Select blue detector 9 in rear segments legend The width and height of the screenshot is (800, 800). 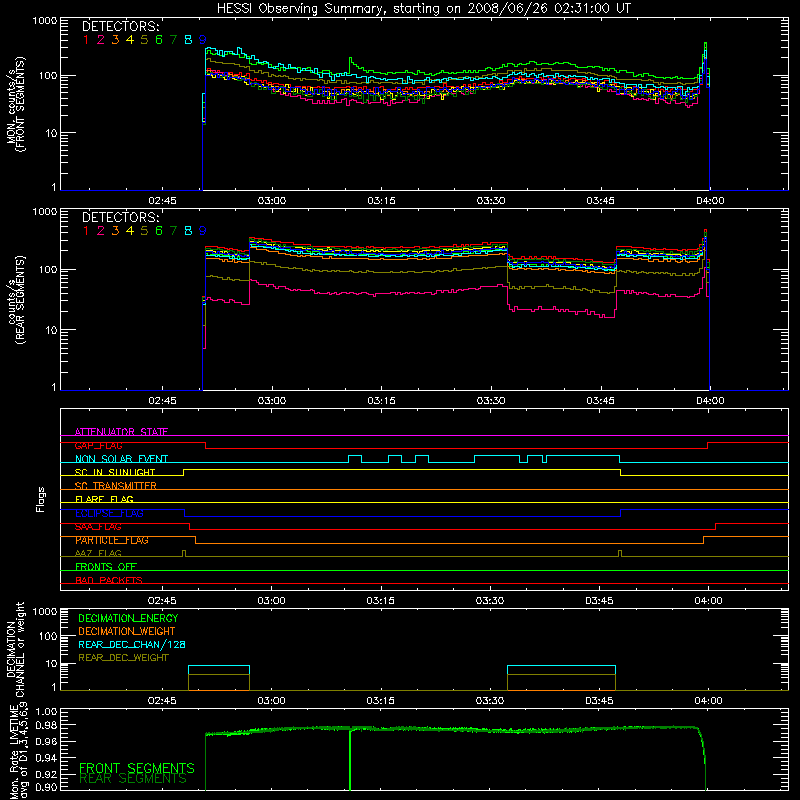click(x=203, y=231)
